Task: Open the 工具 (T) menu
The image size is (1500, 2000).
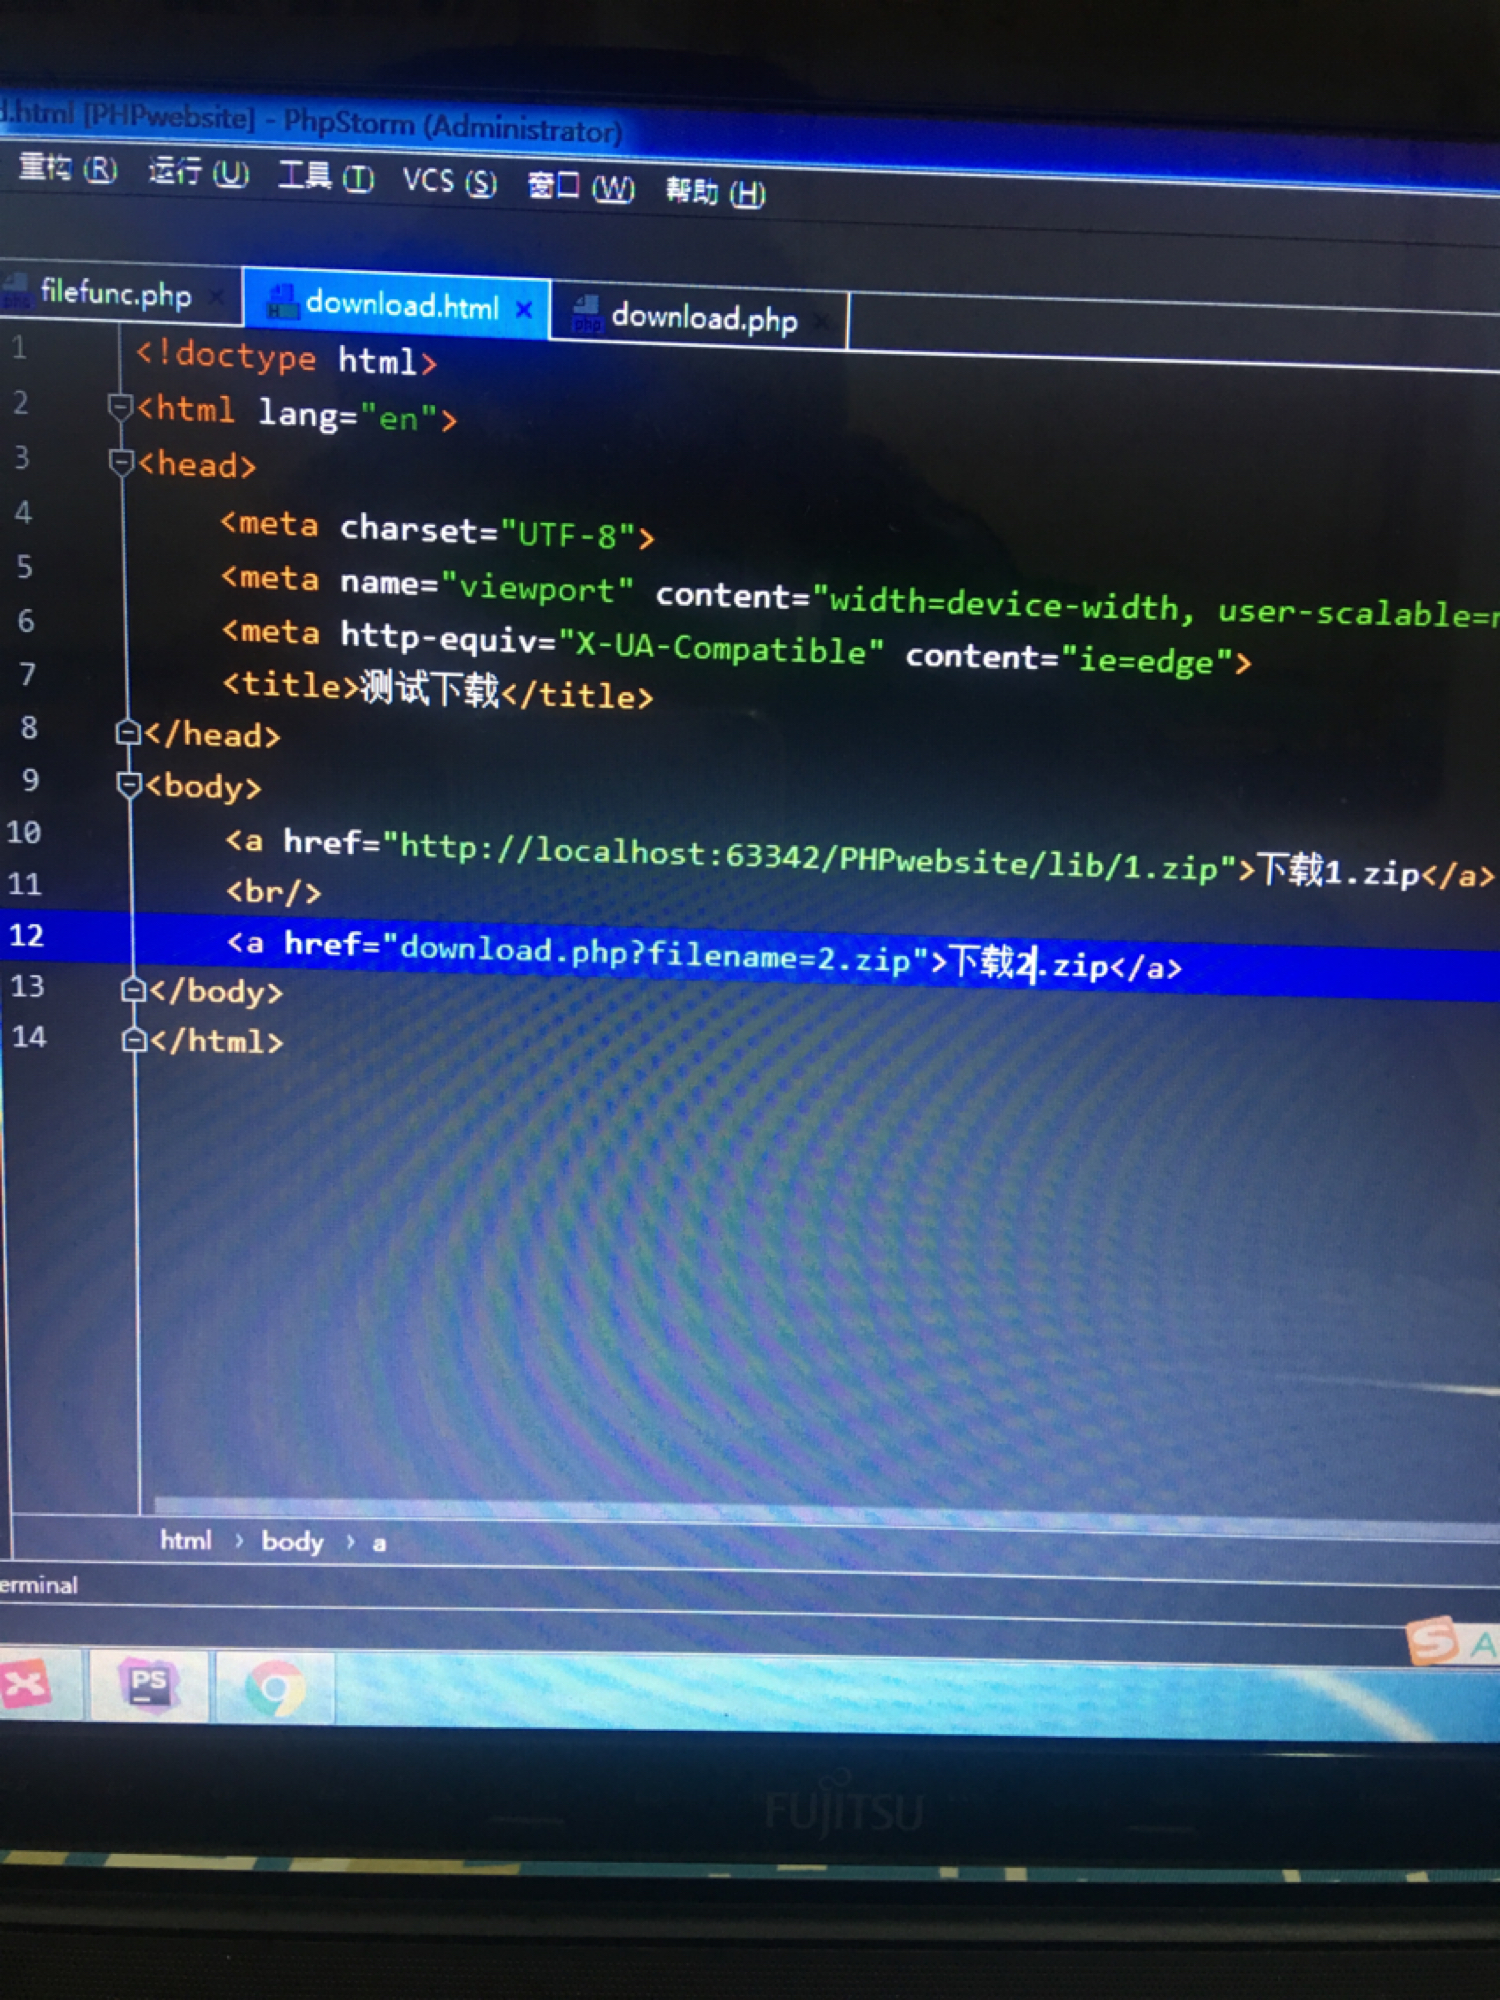Action: coord(326,177)
